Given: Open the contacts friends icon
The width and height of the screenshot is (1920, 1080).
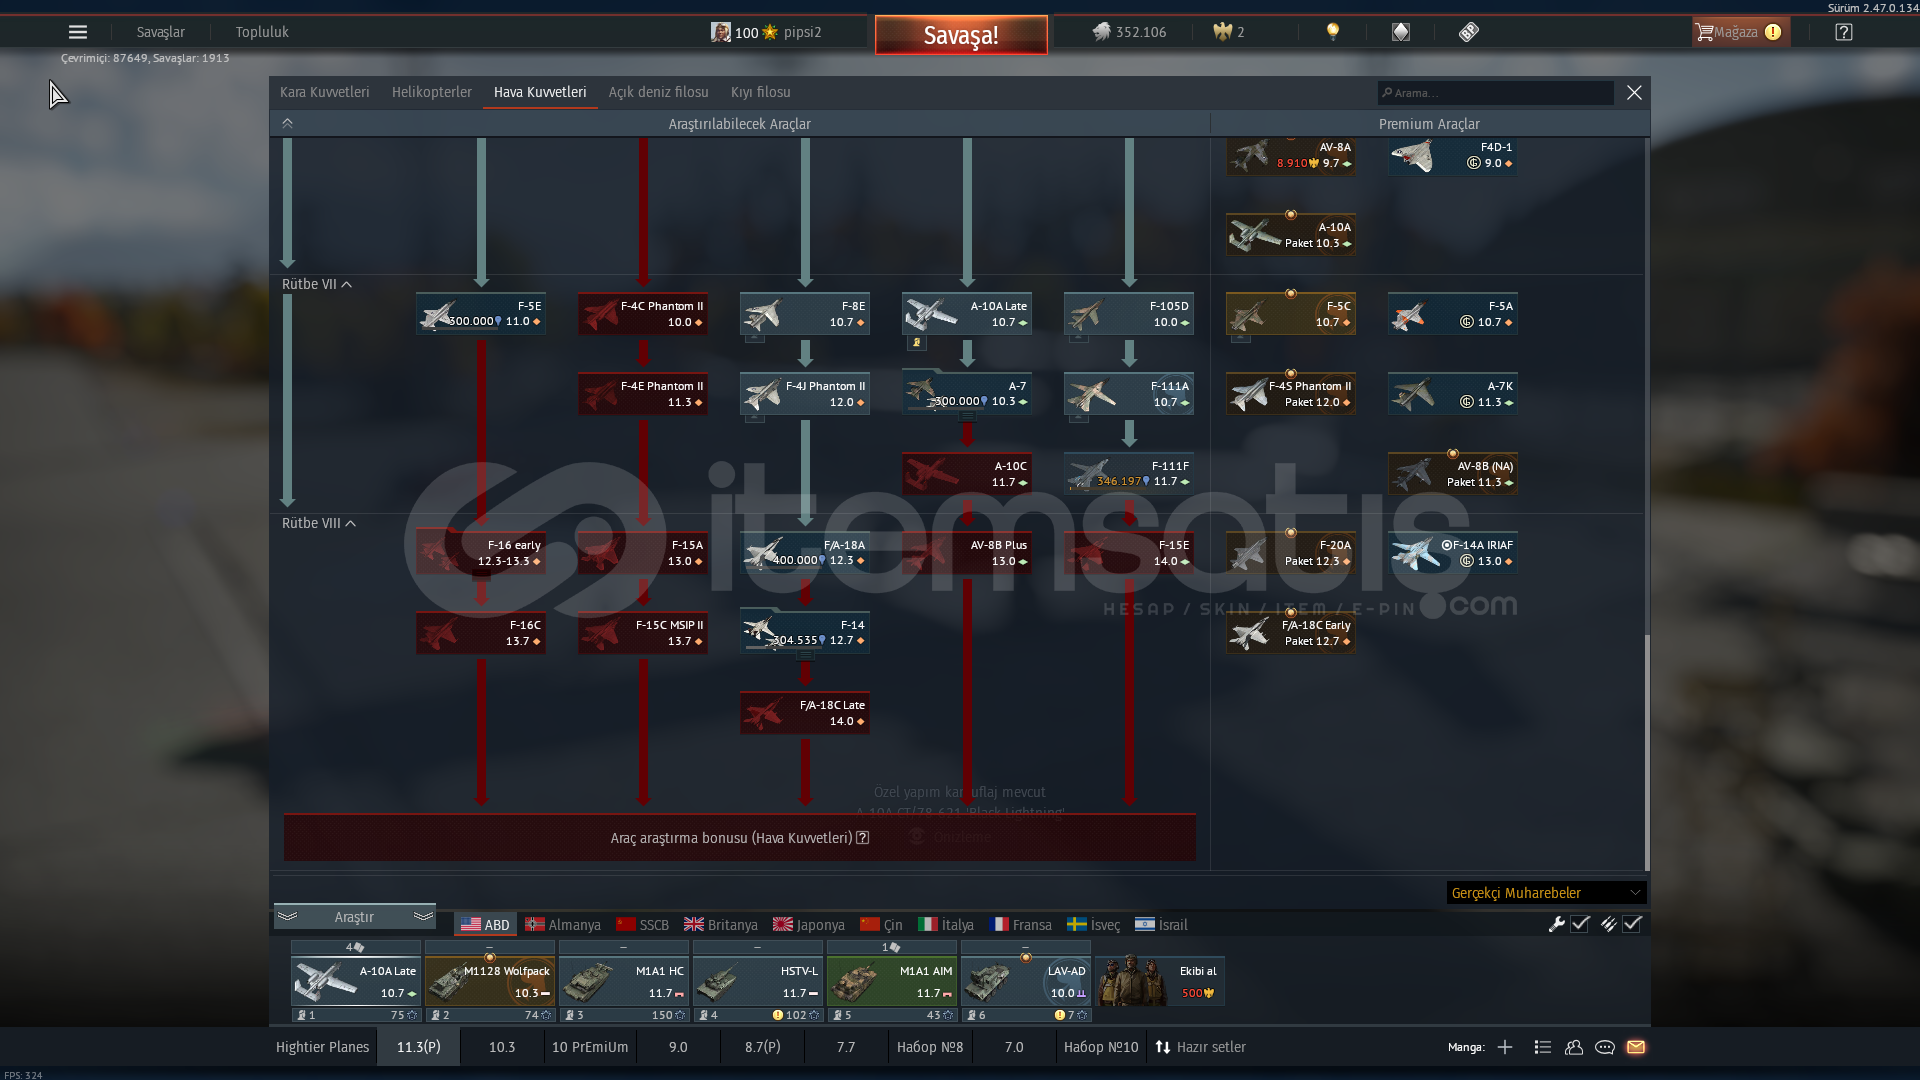Looking at the screenshot, I should pos(1574,1047).
